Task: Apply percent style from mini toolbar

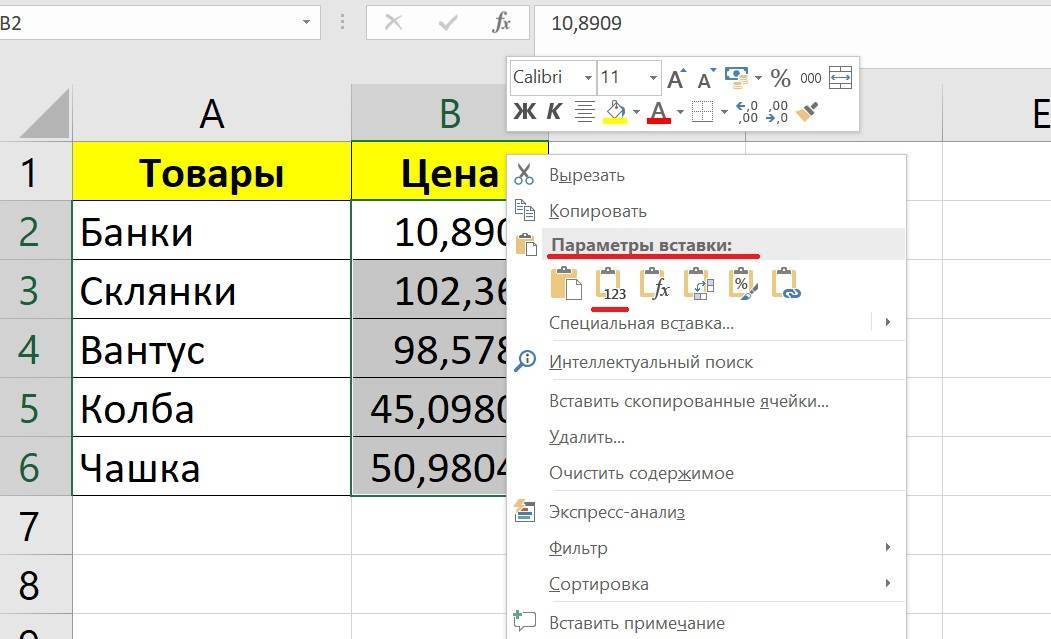Action: [780, 78]
